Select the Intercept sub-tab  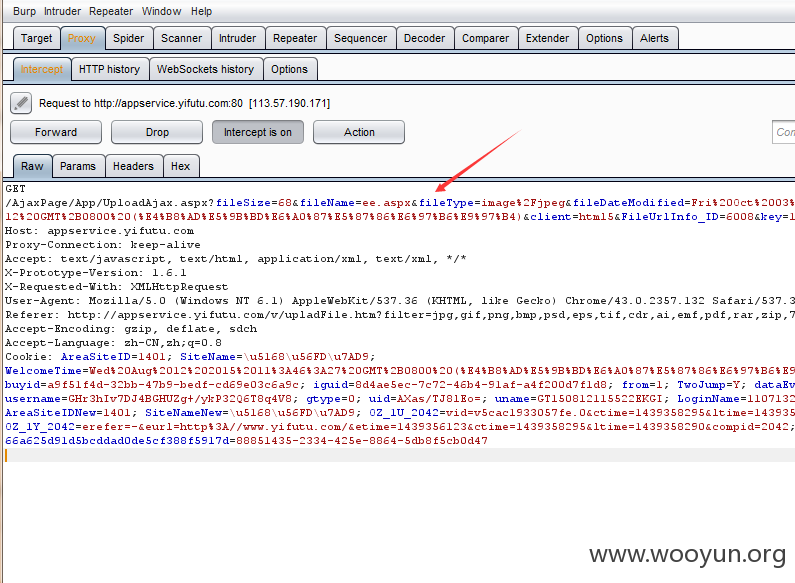pyautogui.click(x=42, y=69)
